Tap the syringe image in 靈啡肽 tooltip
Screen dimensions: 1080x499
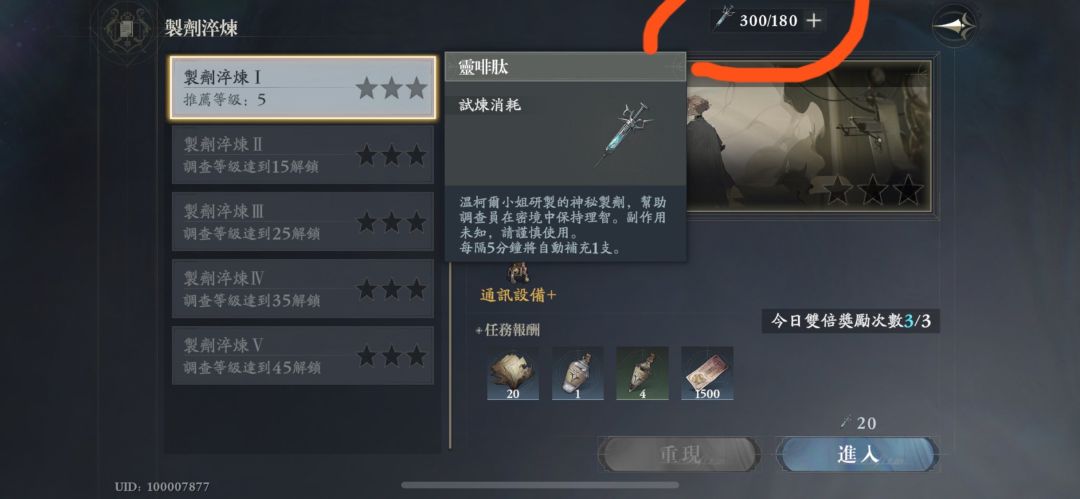(x=624, y=134)
